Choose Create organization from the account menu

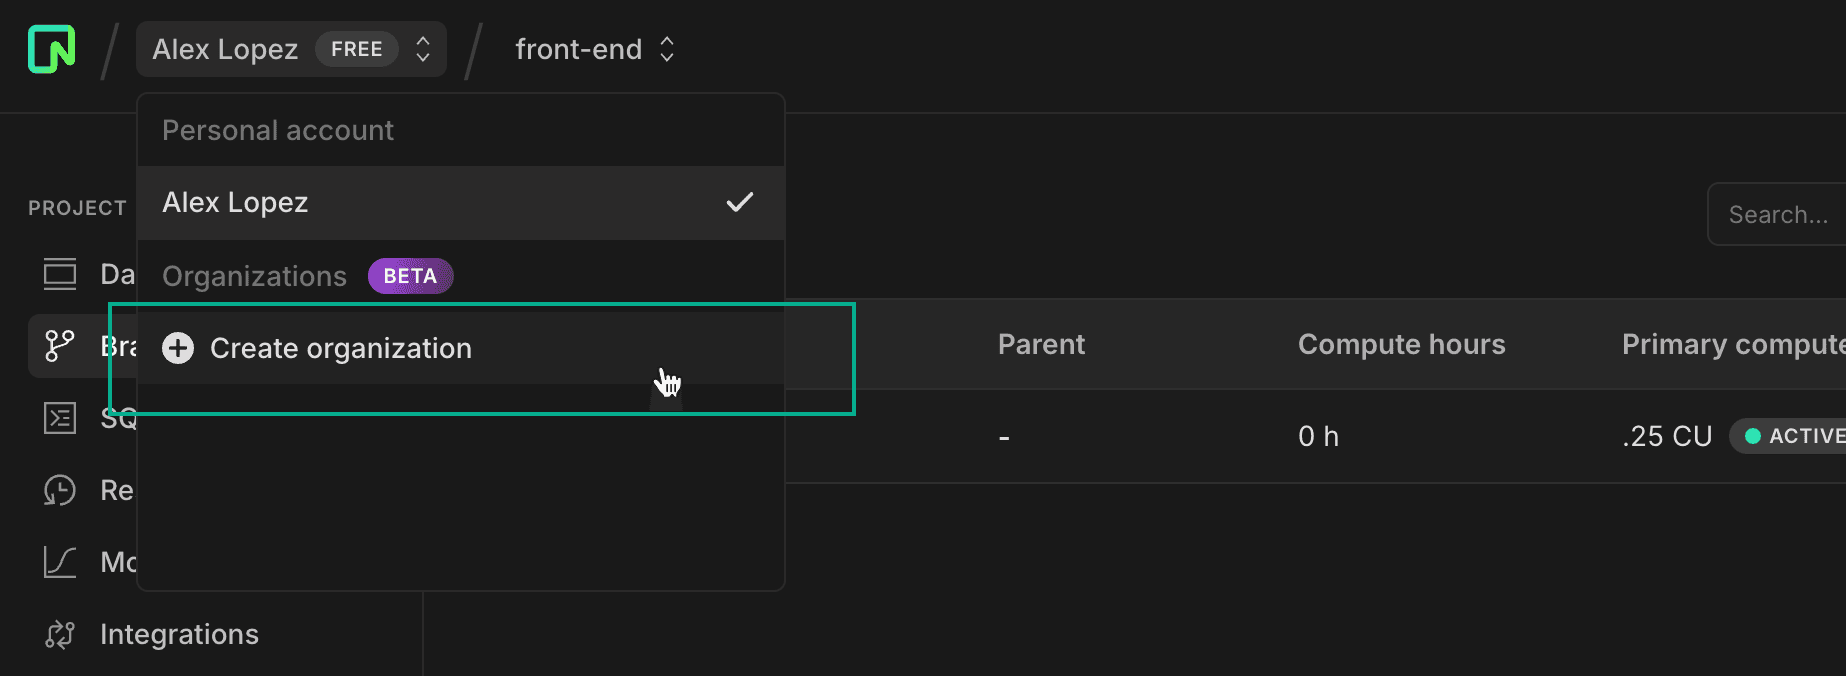[340, 348]
